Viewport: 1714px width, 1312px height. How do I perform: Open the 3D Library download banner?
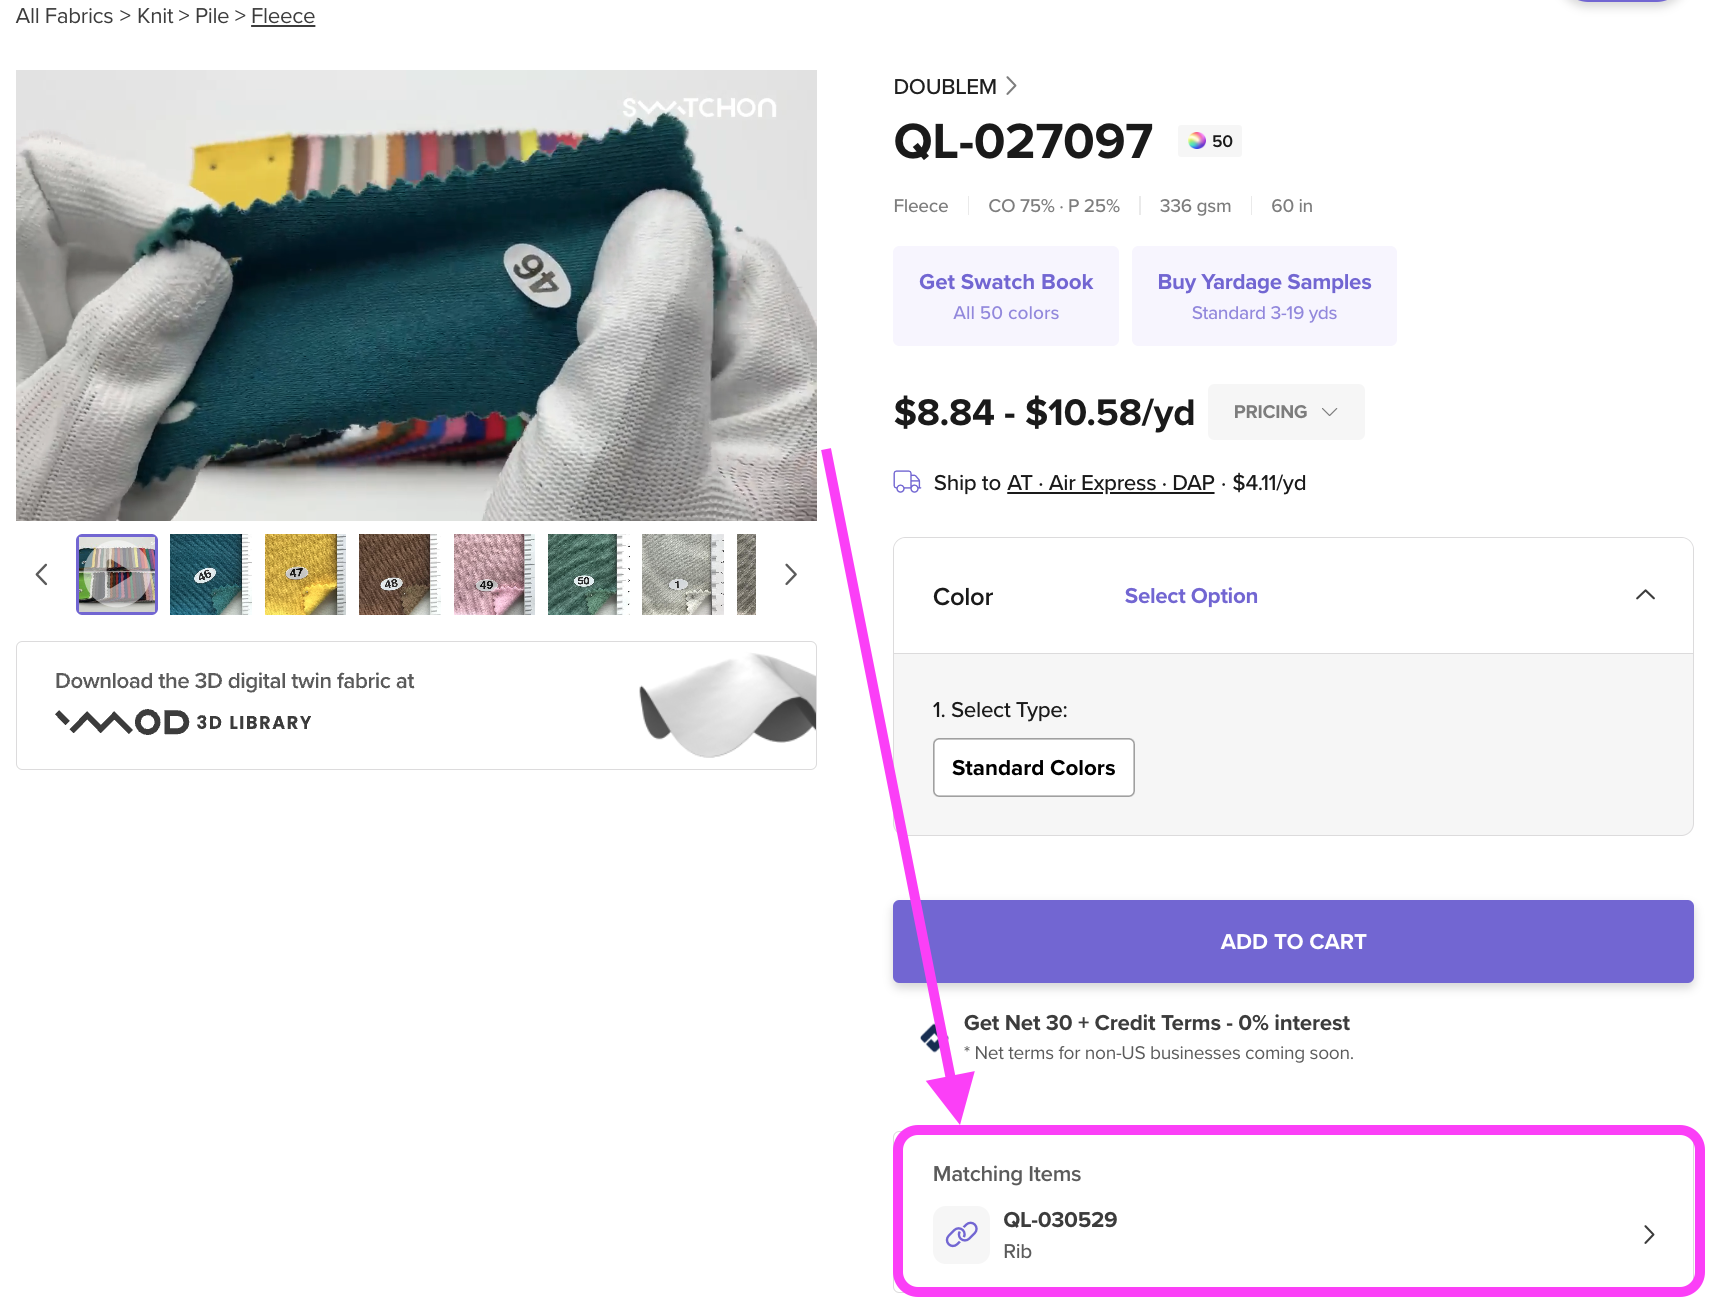pyautogui.click(x=416, y=705)
